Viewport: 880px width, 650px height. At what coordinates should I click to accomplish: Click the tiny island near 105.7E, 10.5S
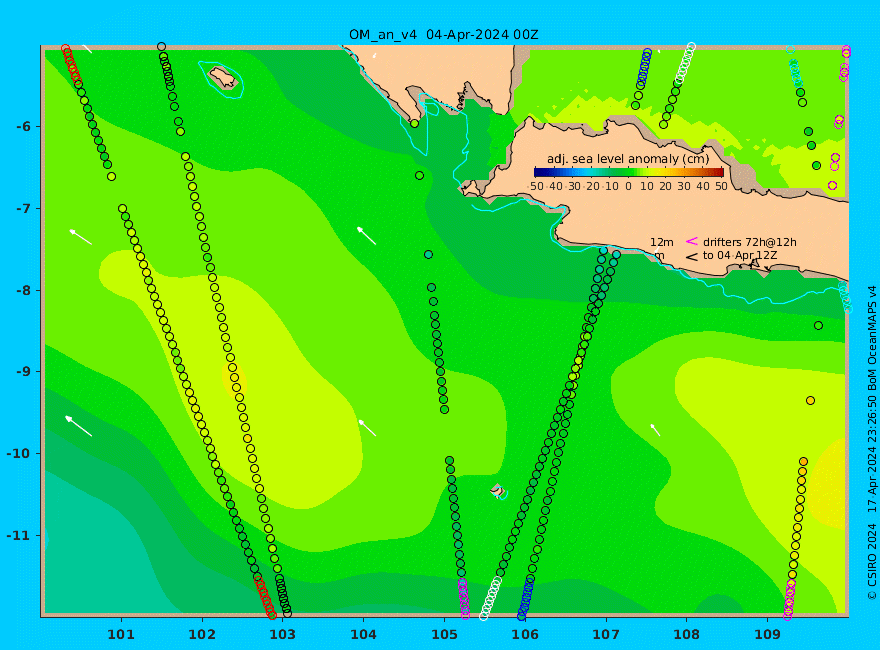[x=498, y=491]
